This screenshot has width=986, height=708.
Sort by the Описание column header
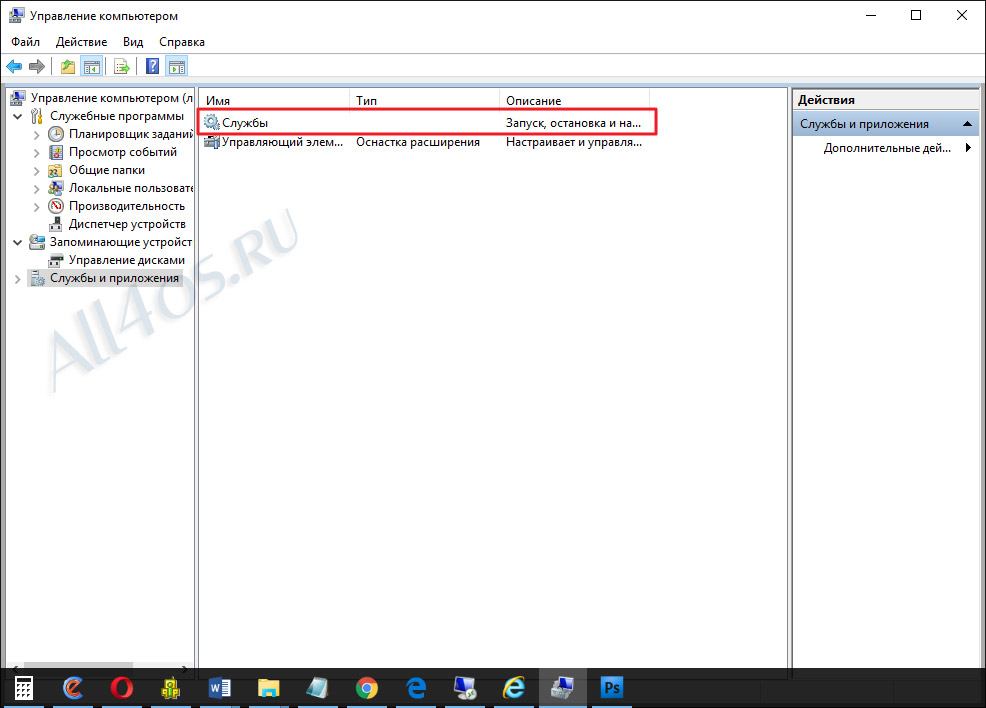[x=574, y=101]
